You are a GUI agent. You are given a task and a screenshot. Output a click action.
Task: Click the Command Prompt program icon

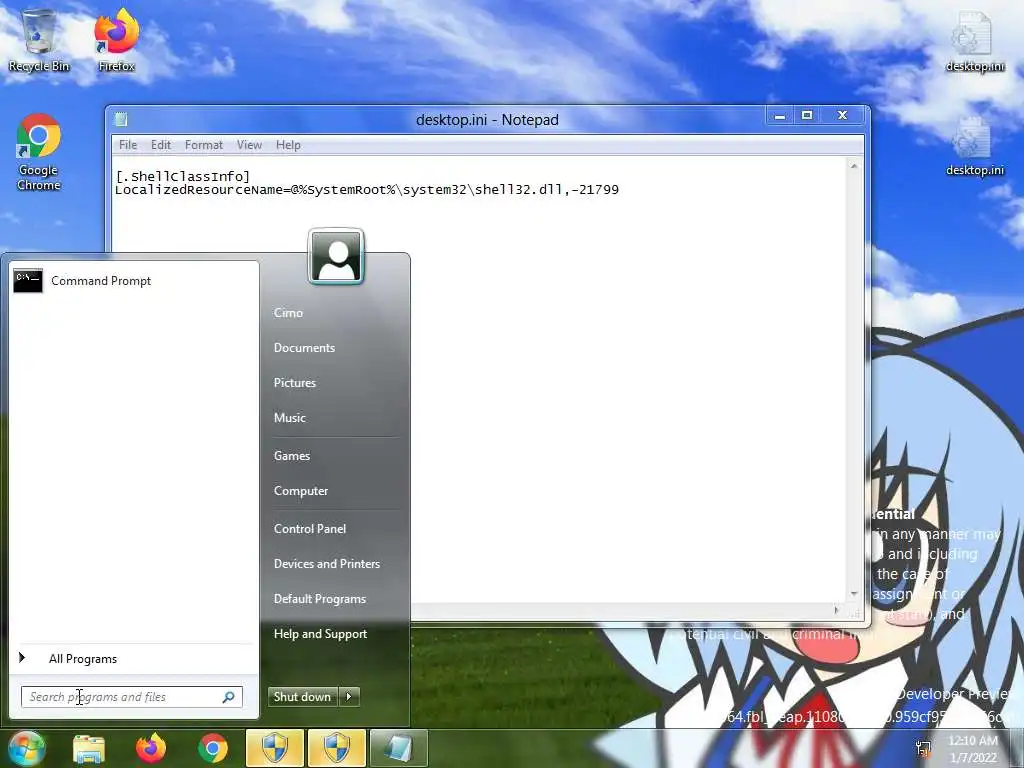coord(27,281)
